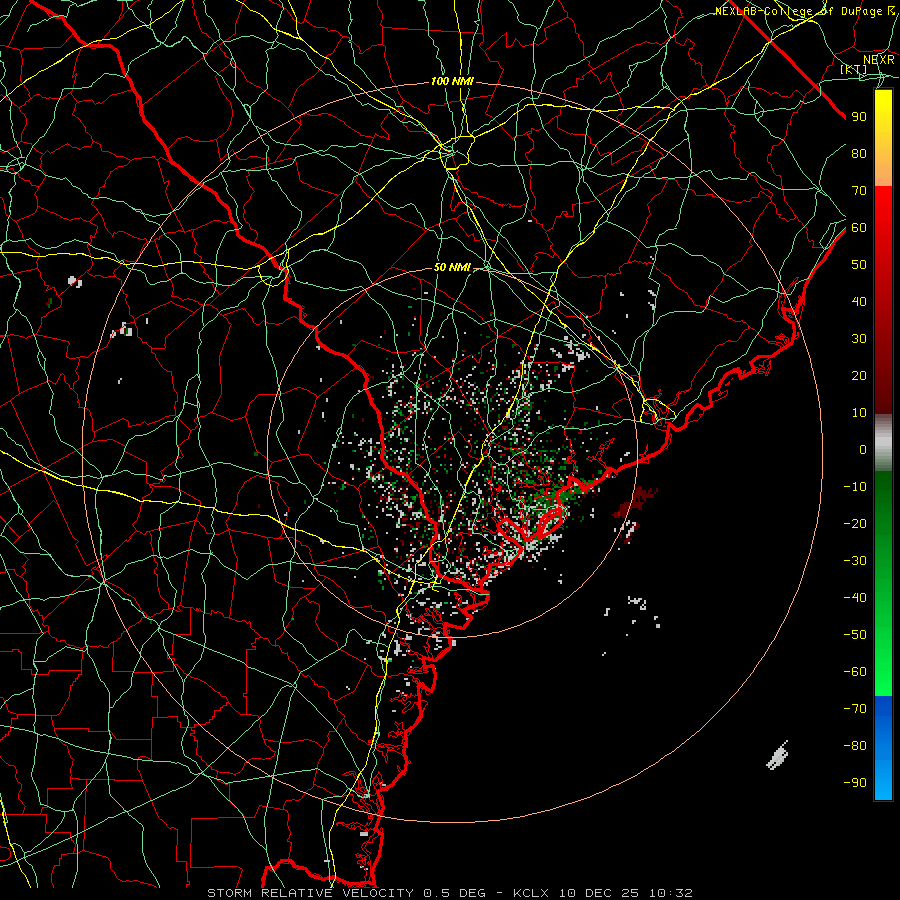This screenshot has width=900, height=900.
Task: Select the 20 knot value on the color scale
Action: click(859, 375)
